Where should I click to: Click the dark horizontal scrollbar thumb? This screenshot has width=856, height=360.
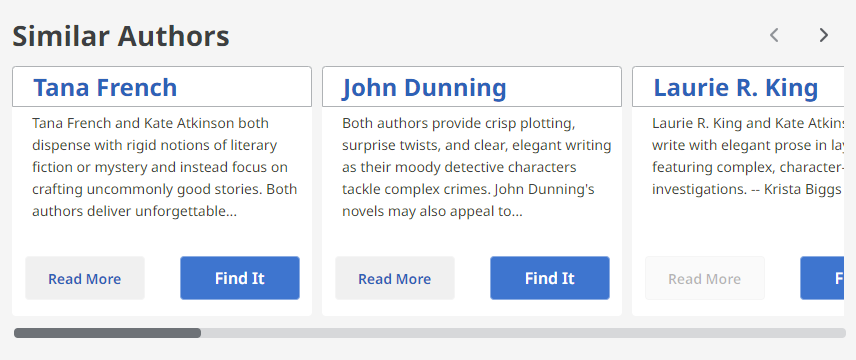tap(108, 333)
